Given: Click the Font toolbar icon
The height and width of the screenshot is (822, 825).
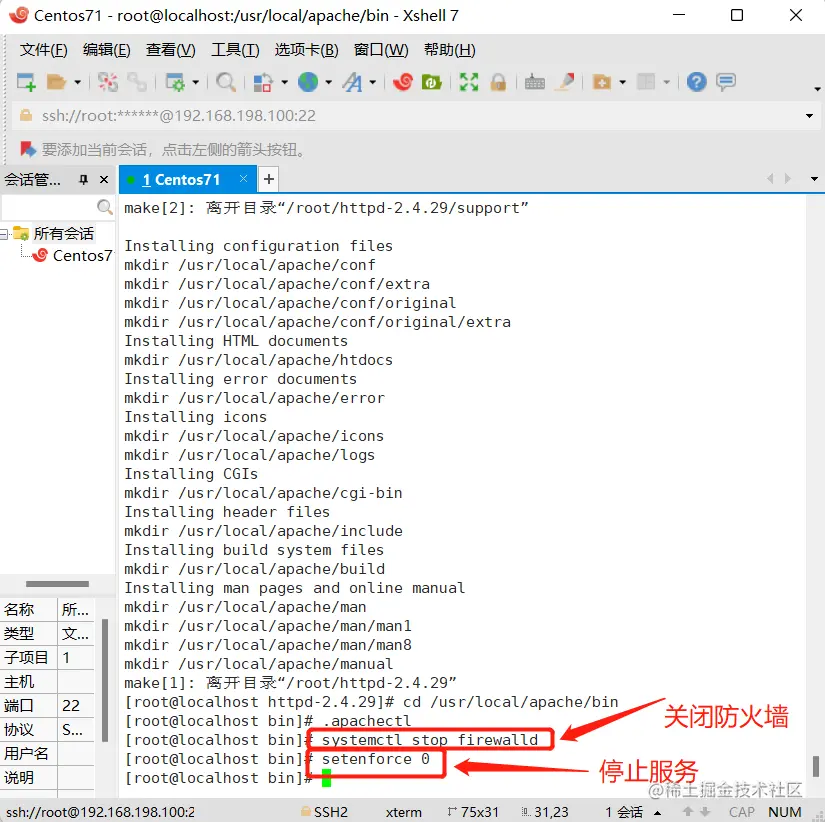Looking at the screenshot, I should pos(352,82).
